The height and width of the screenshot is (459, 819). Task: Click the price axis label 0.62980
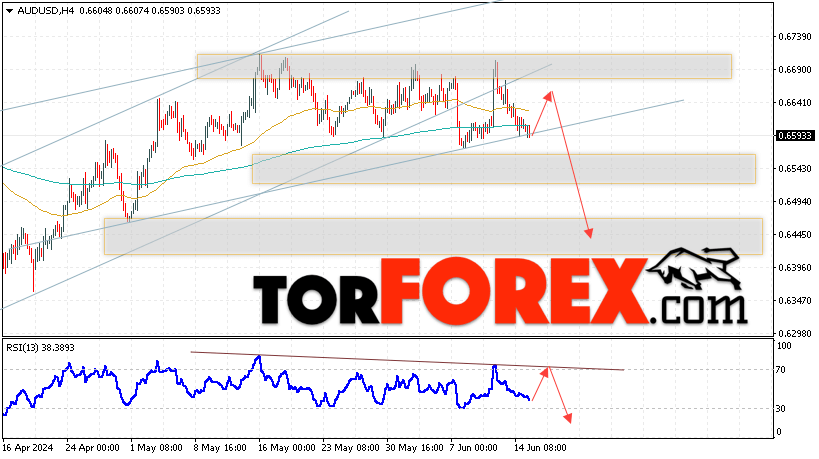click(x=795, y=333)
